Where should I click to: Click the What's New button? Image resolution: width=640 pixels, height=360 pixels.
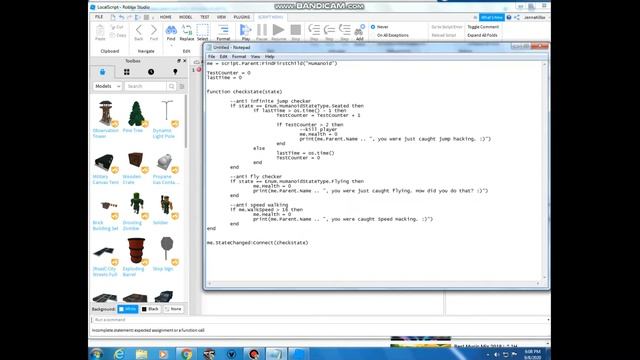(x=491, y=17)
